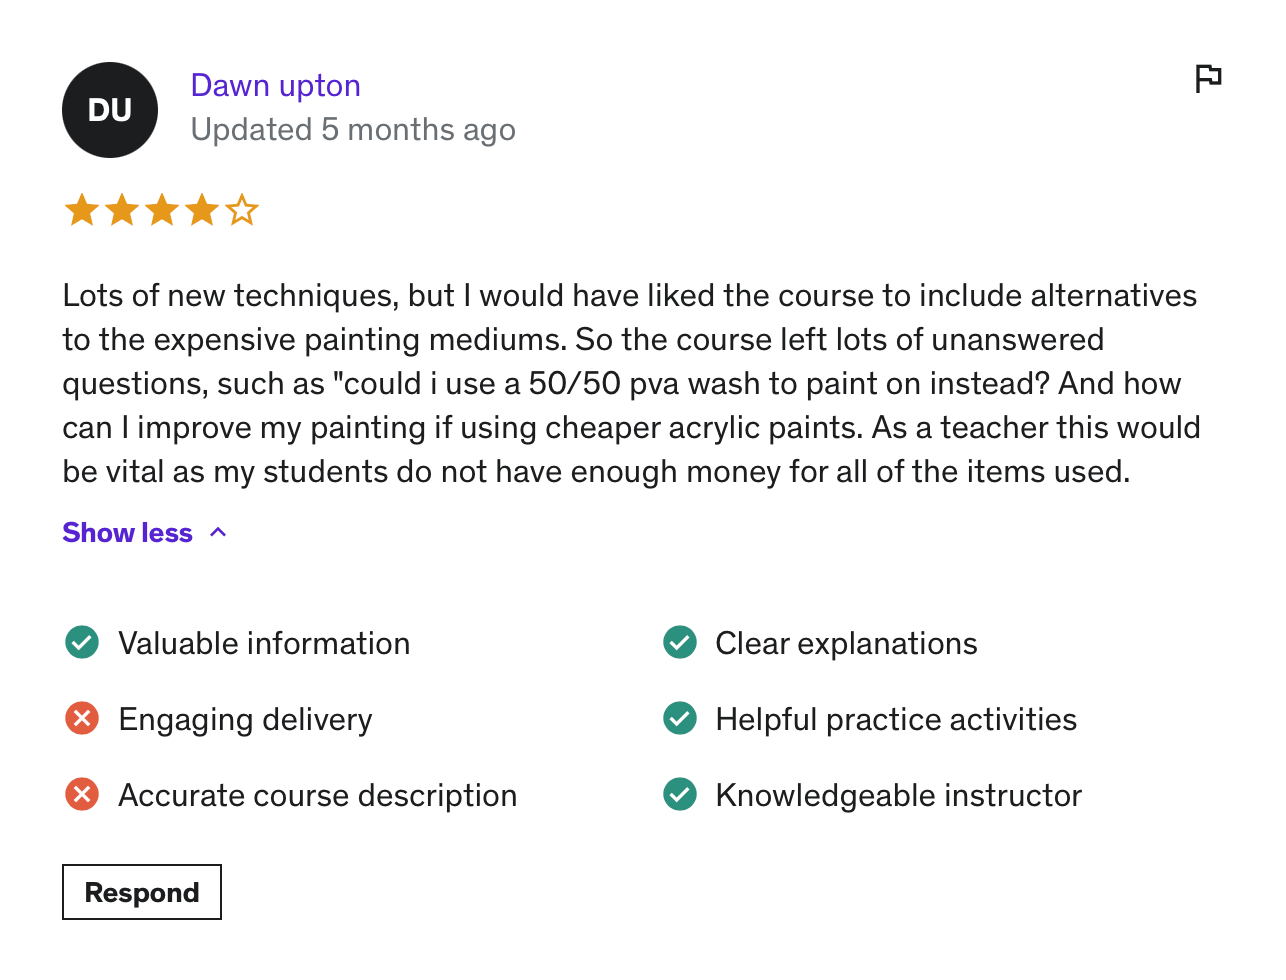Screen dimensions: 1286x980
Task: Click check icon beside Helpful practice activities
Action: tap(680, 718)
